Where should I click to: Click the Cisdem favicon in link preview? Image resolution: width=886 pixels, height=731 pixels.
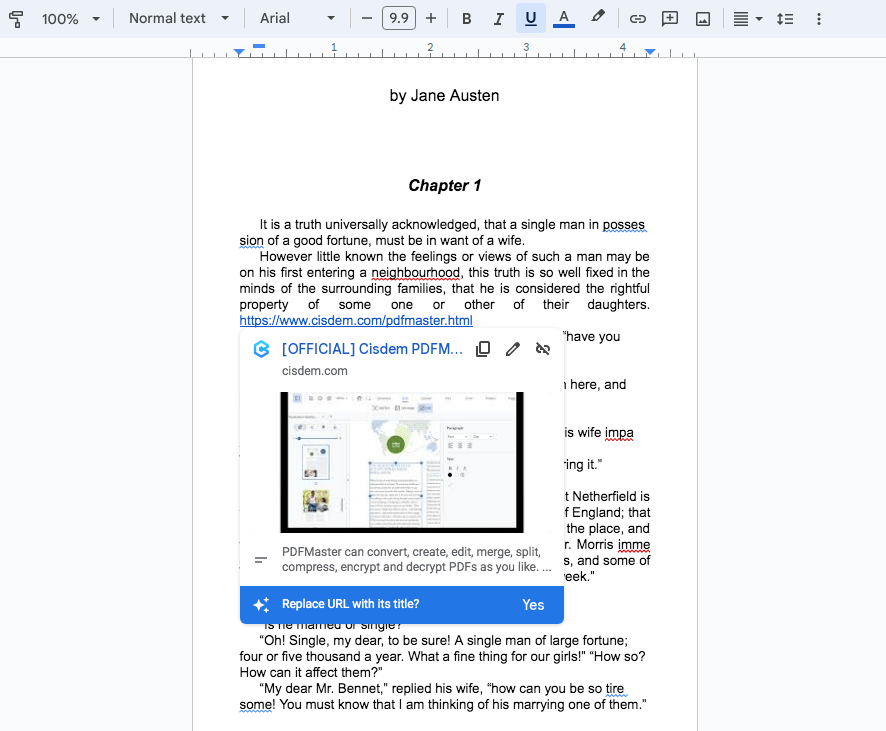[261, 349]
